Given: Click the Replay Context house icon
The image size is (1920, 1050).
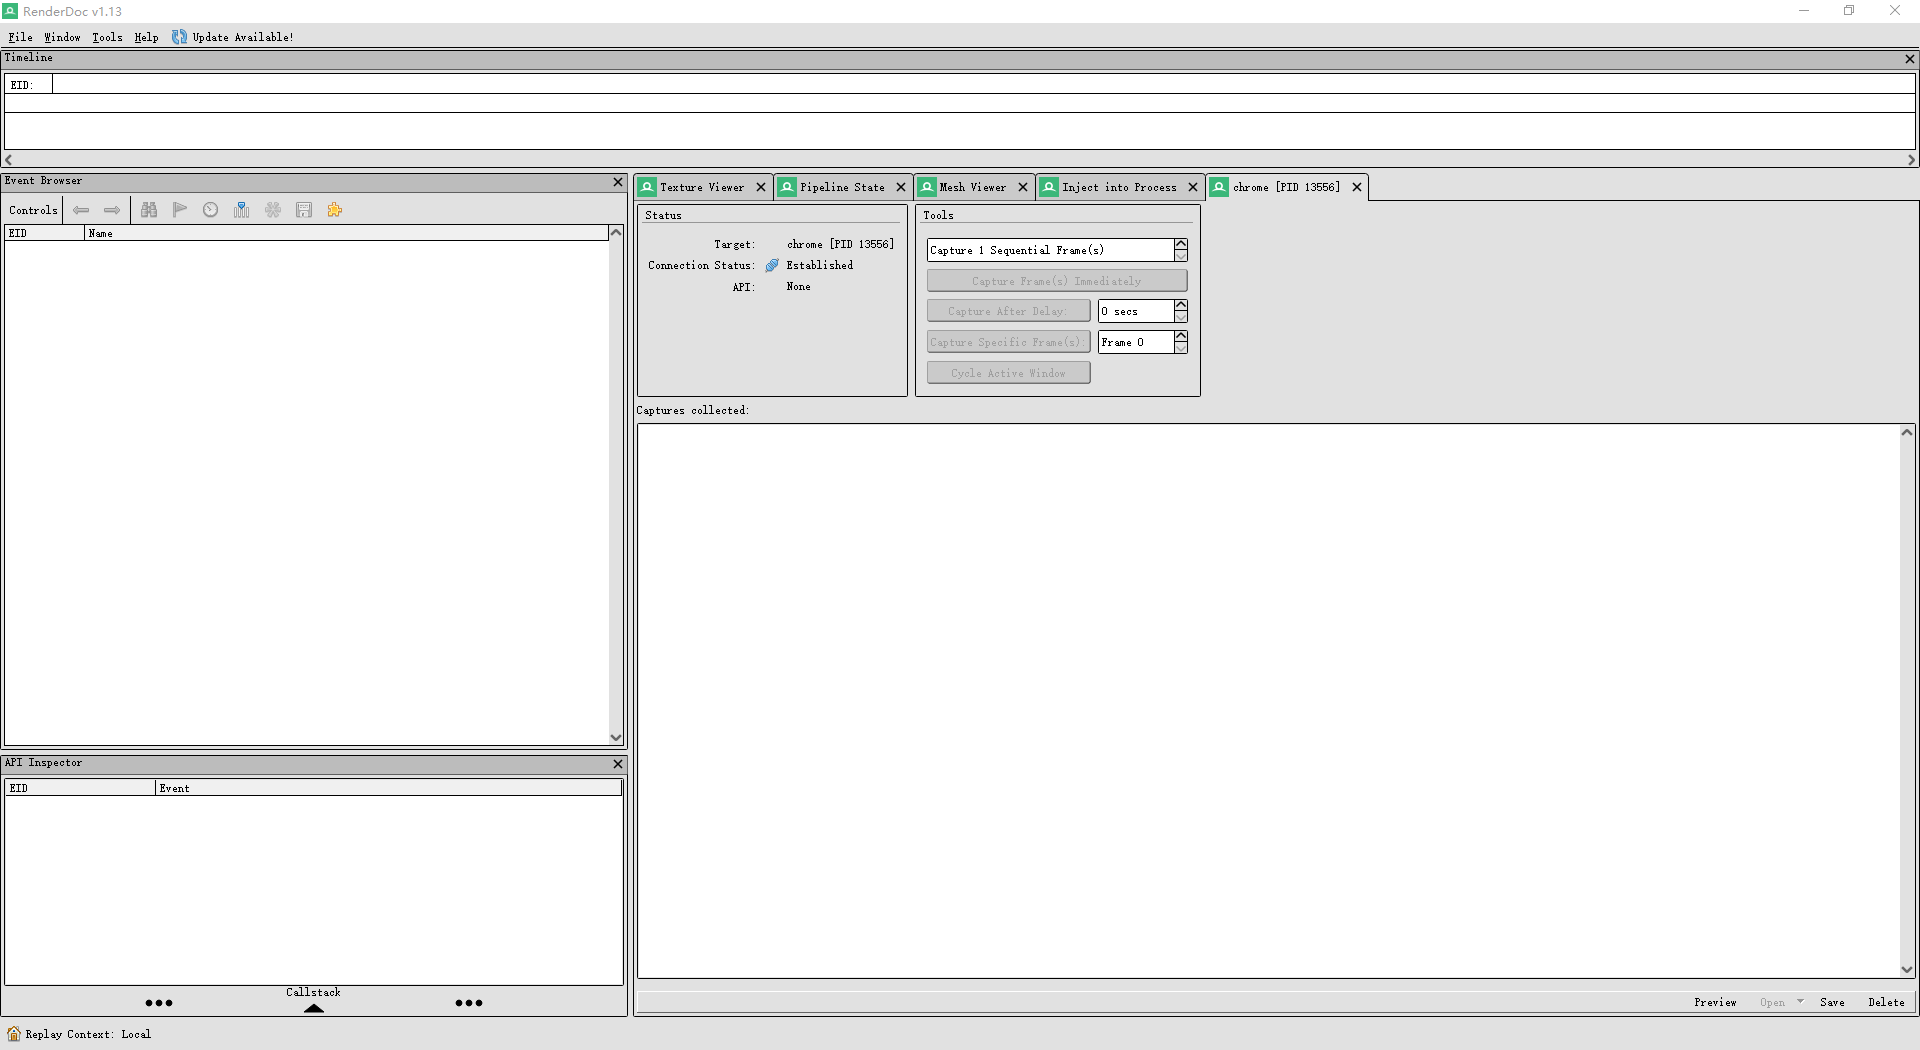Looking at the screenshot, I should pos(14,1034).
